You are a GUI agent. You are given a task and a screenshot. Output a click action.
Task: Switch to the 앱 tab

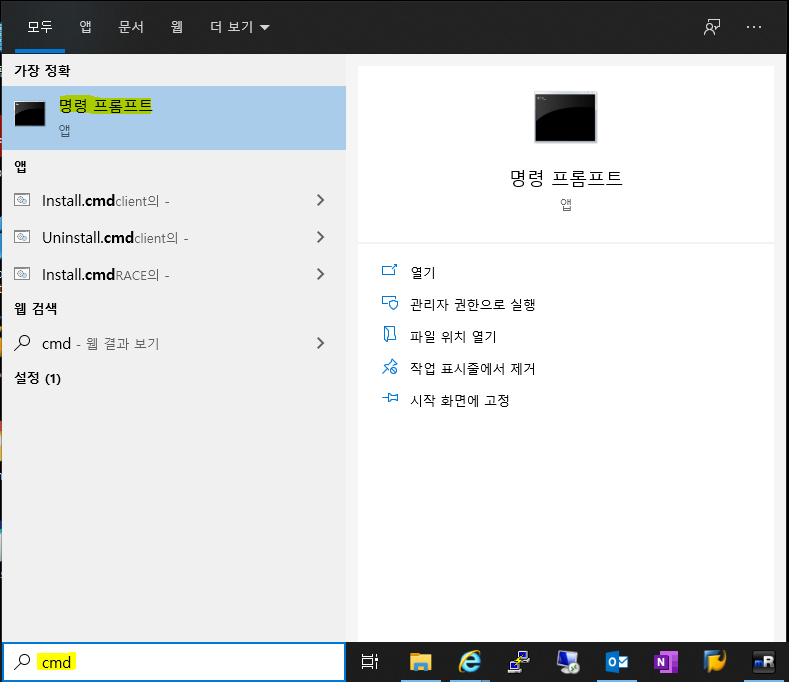pyautogui.click(x=85, y=27)
